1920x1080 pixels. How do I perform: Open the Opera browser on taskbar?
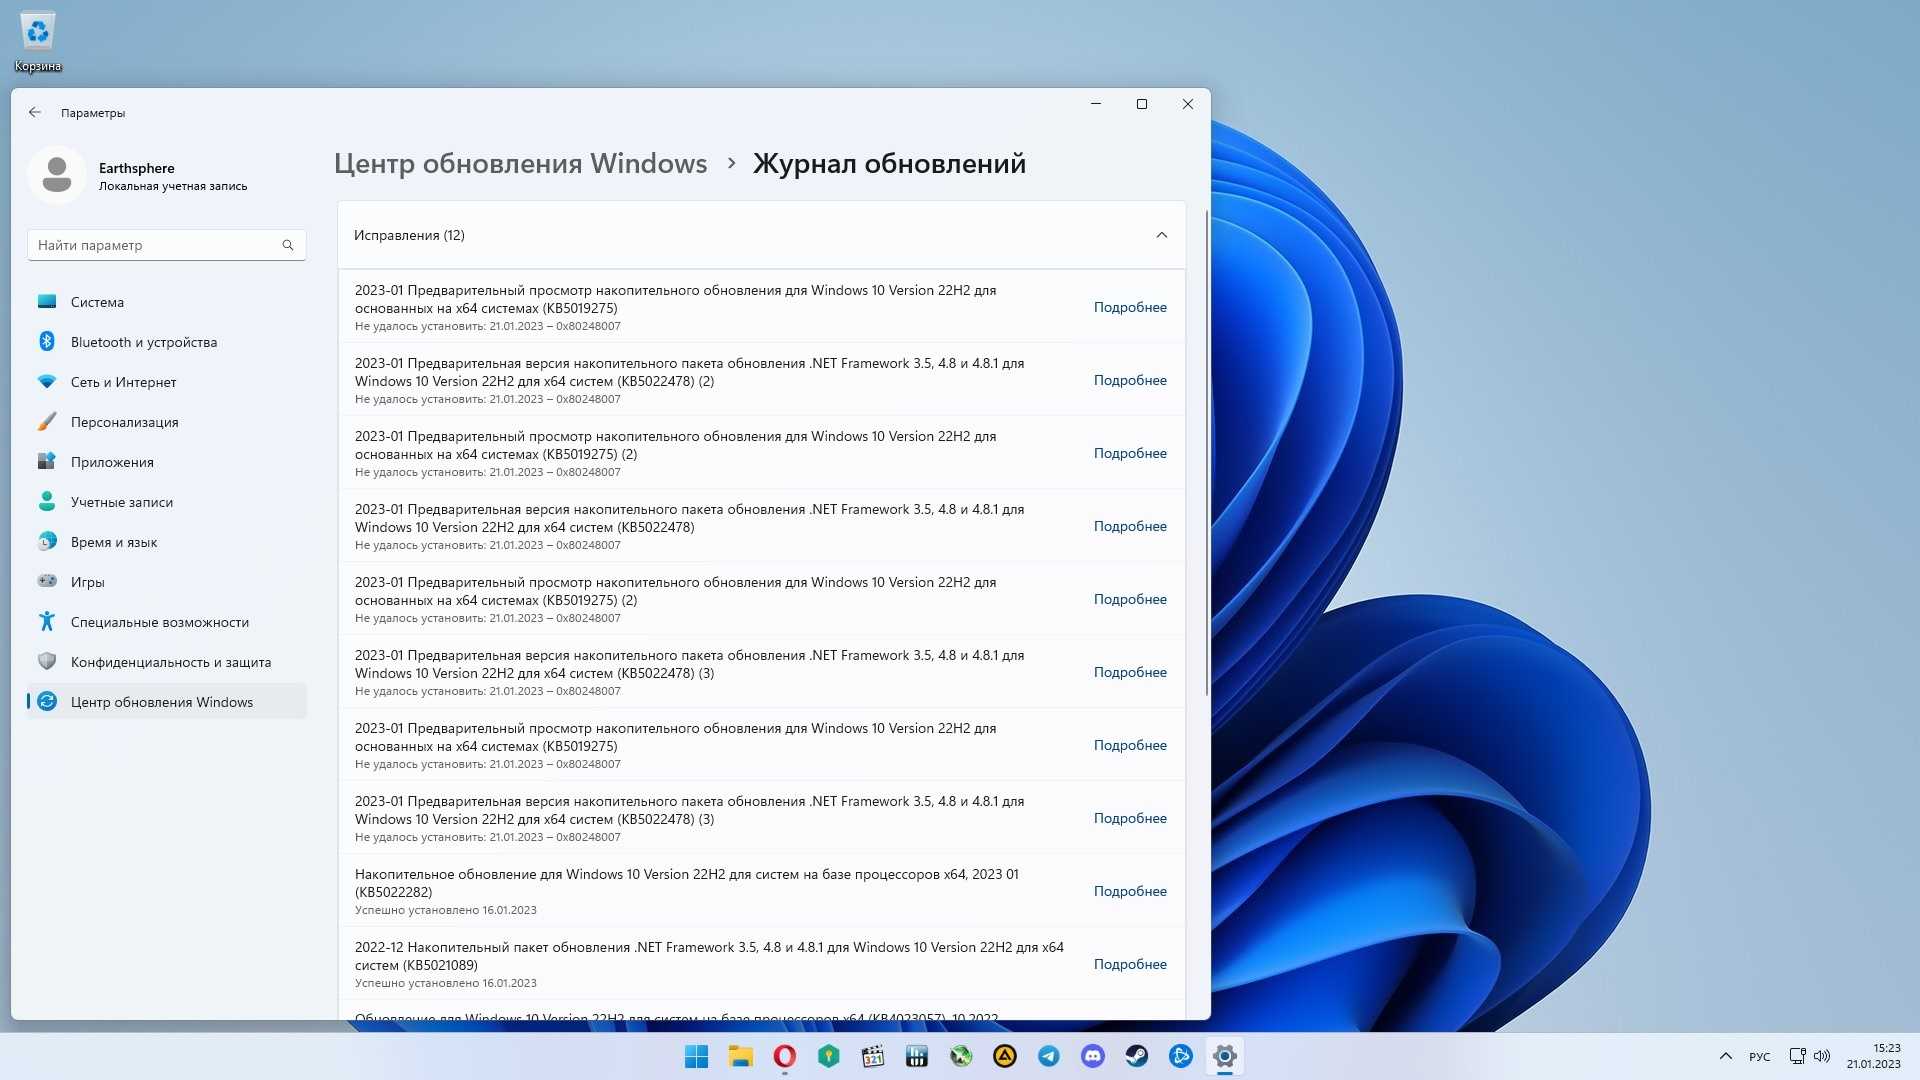pyautogui.click(x=784, y=1056)
